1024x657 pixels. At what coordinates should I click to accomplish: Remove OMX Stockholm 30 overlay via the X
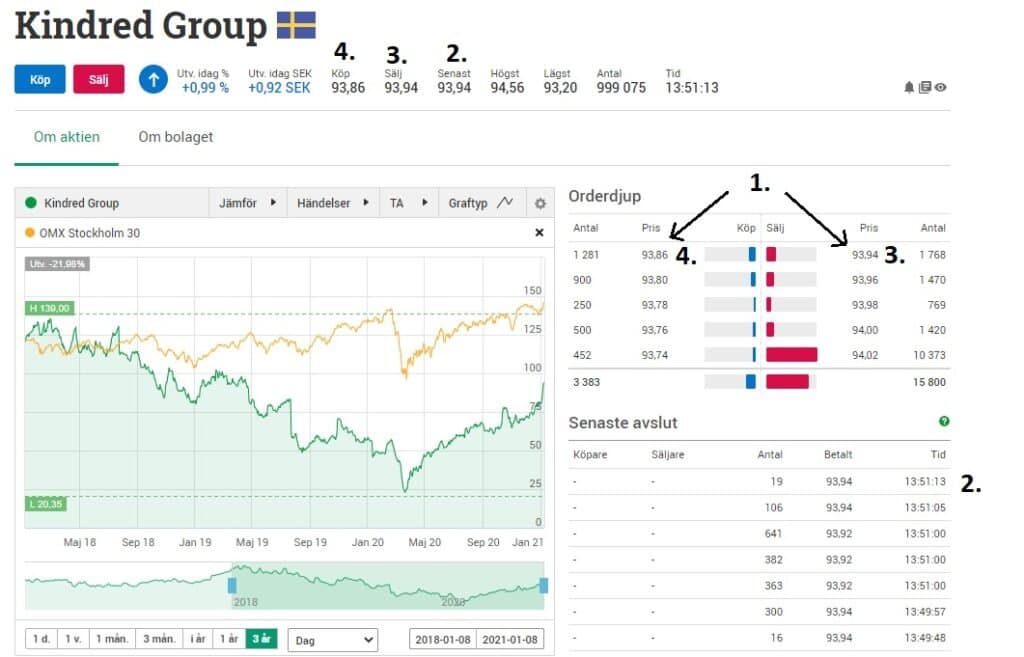[539, 232]
